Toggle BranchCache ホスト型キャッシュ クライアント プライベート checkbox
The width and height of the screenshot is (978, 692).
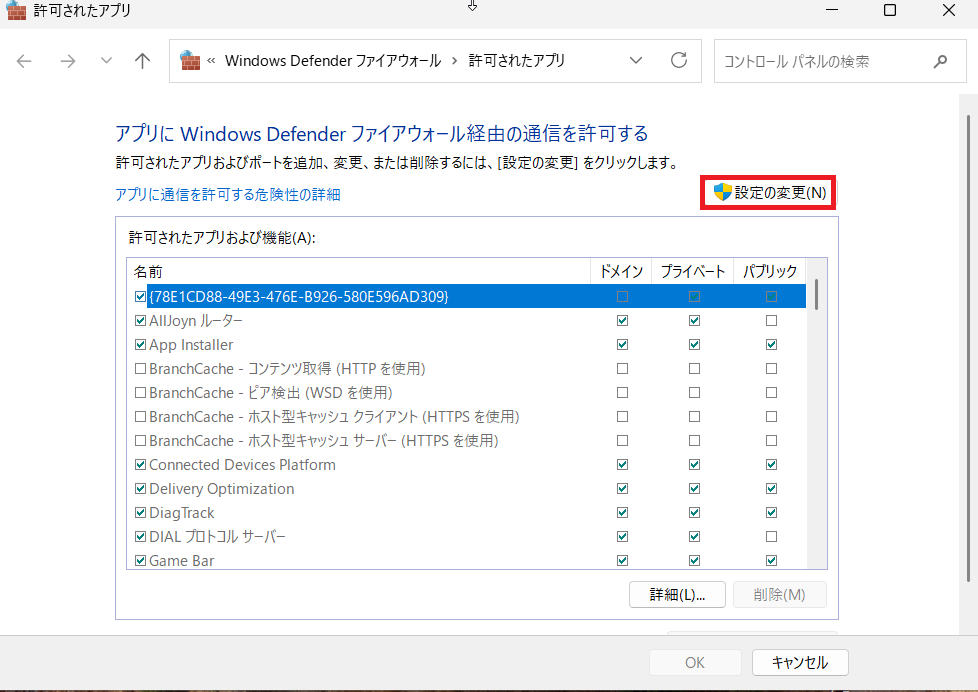pos(694,417)
